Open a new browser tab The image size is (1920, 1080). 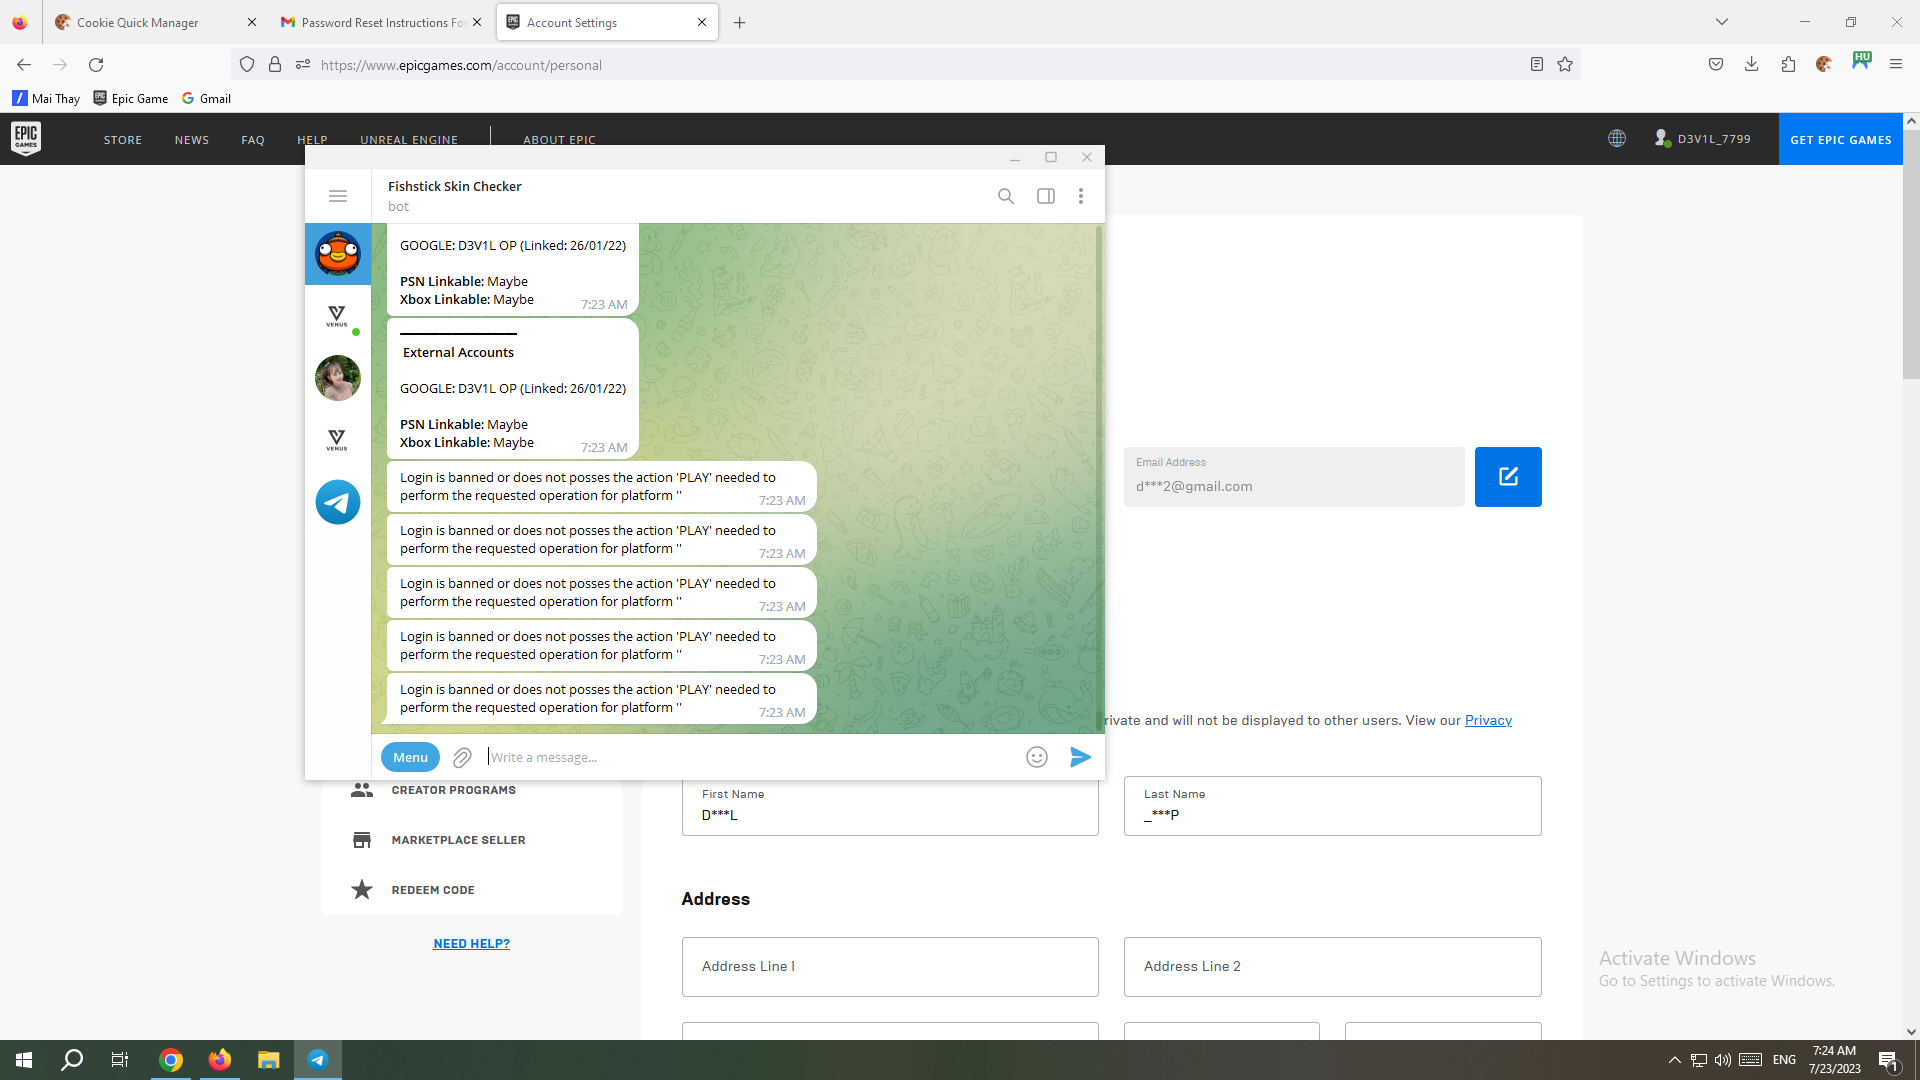click(x=740, y=22)
